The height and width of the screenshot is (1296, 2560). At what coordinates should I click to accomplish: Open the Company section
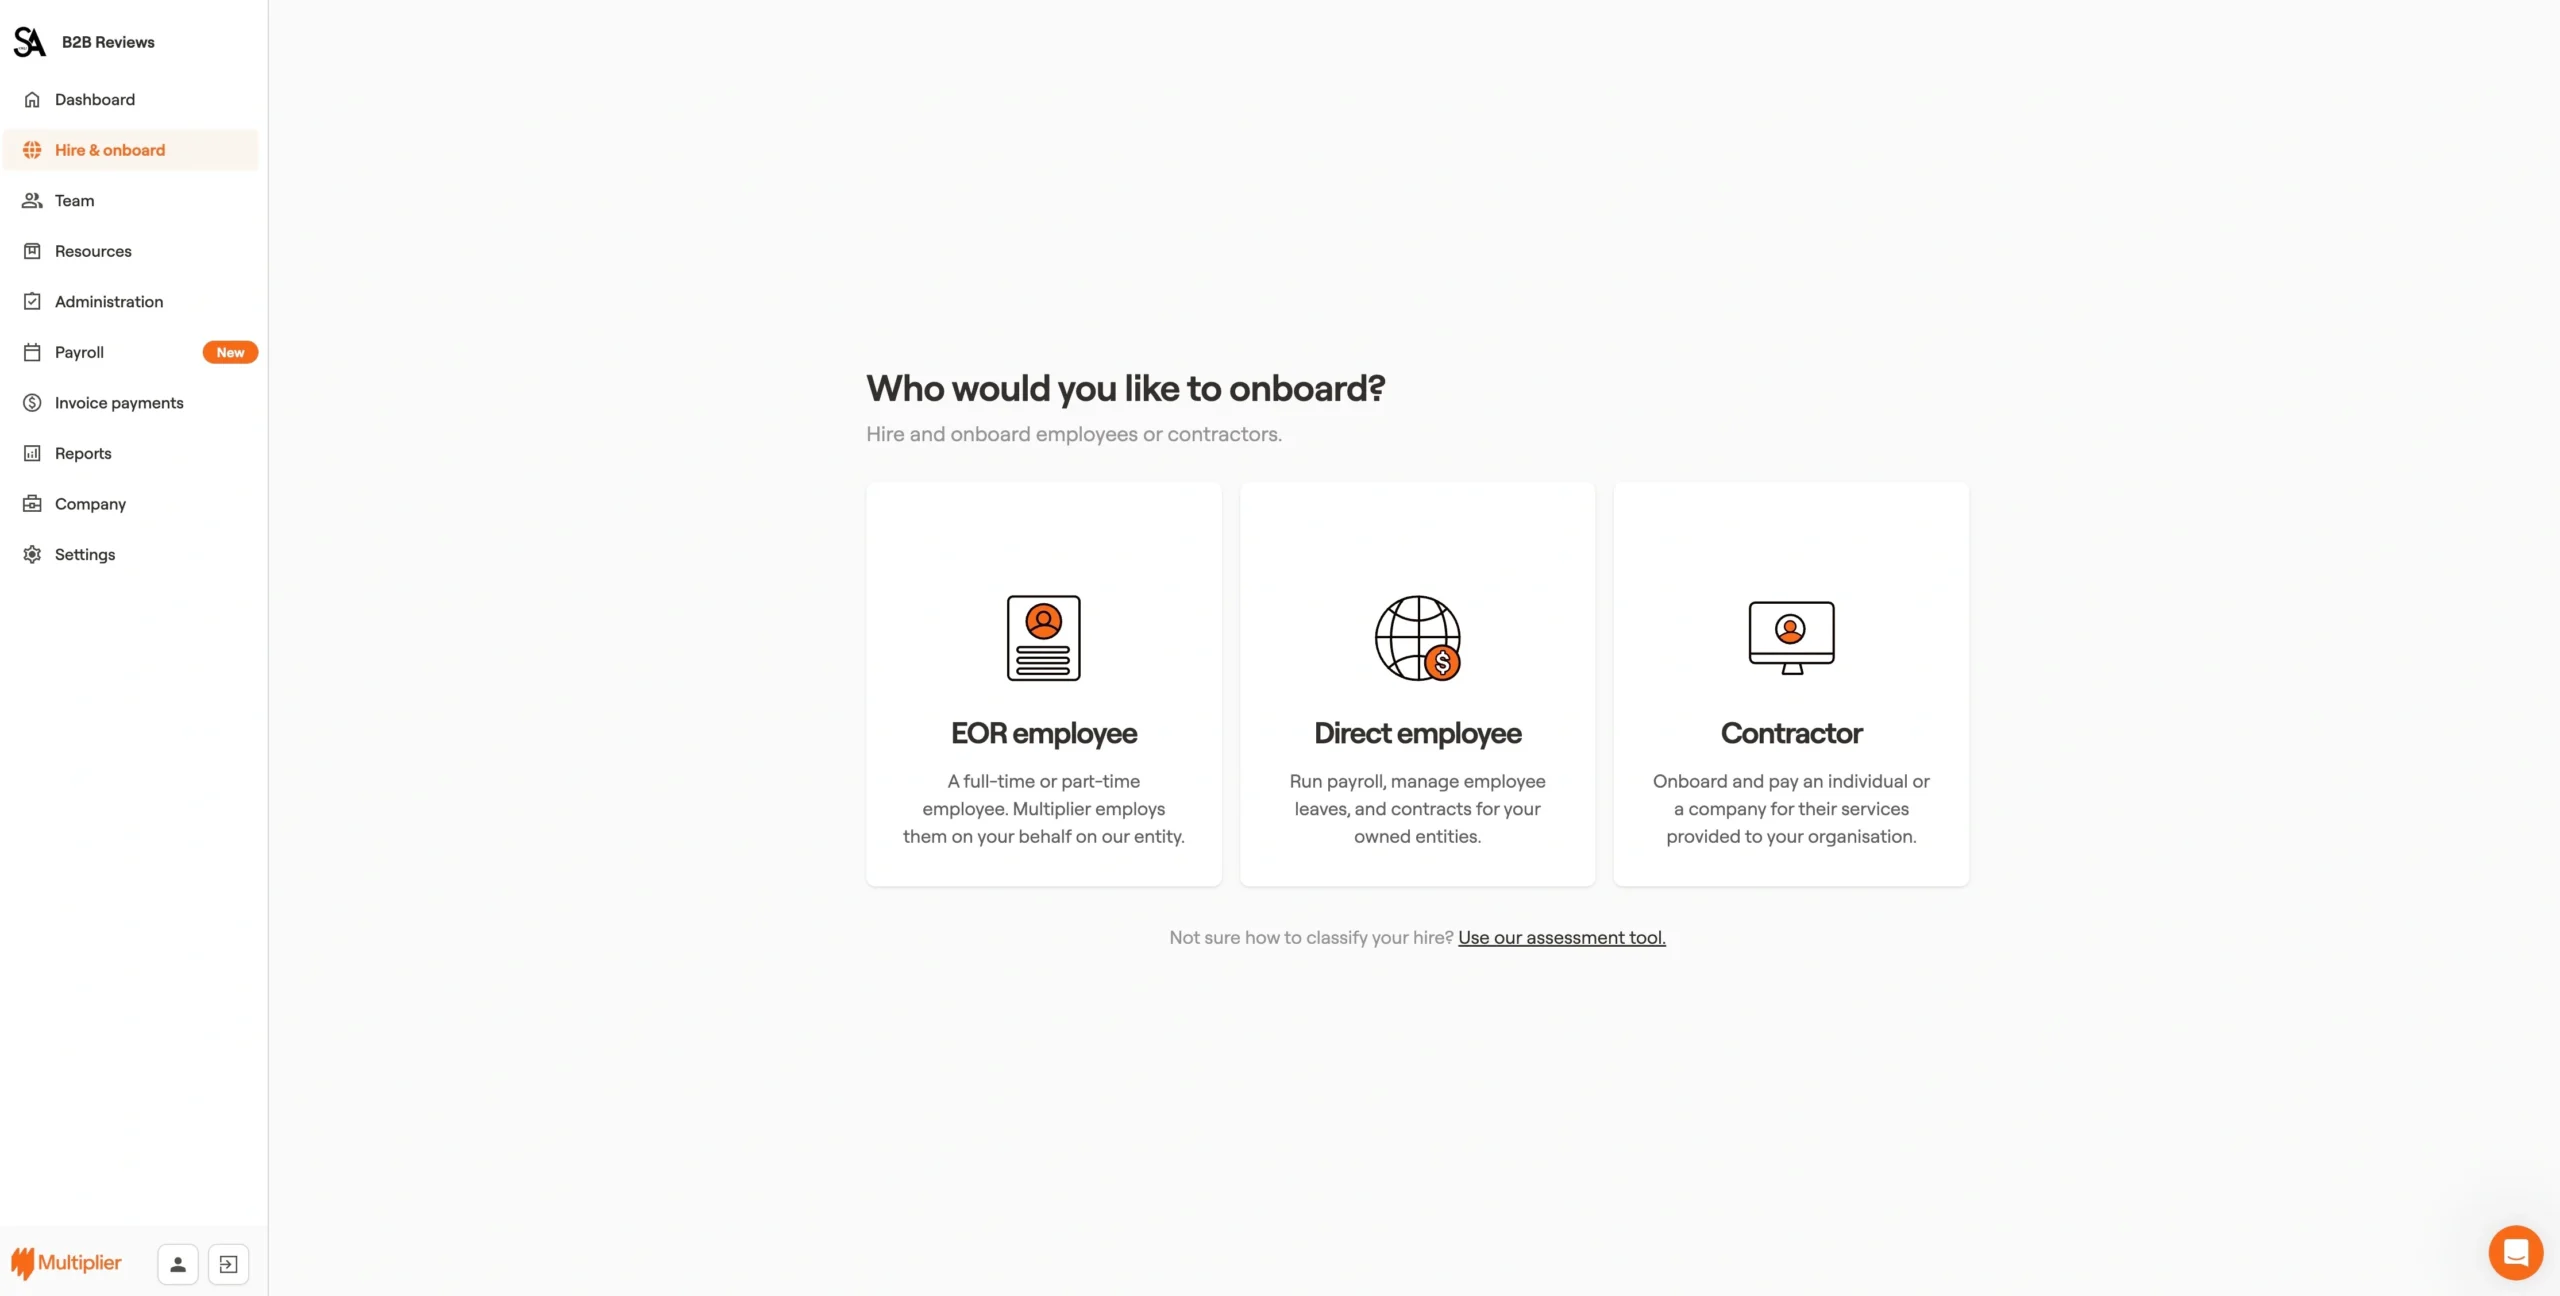pos(89,504)
